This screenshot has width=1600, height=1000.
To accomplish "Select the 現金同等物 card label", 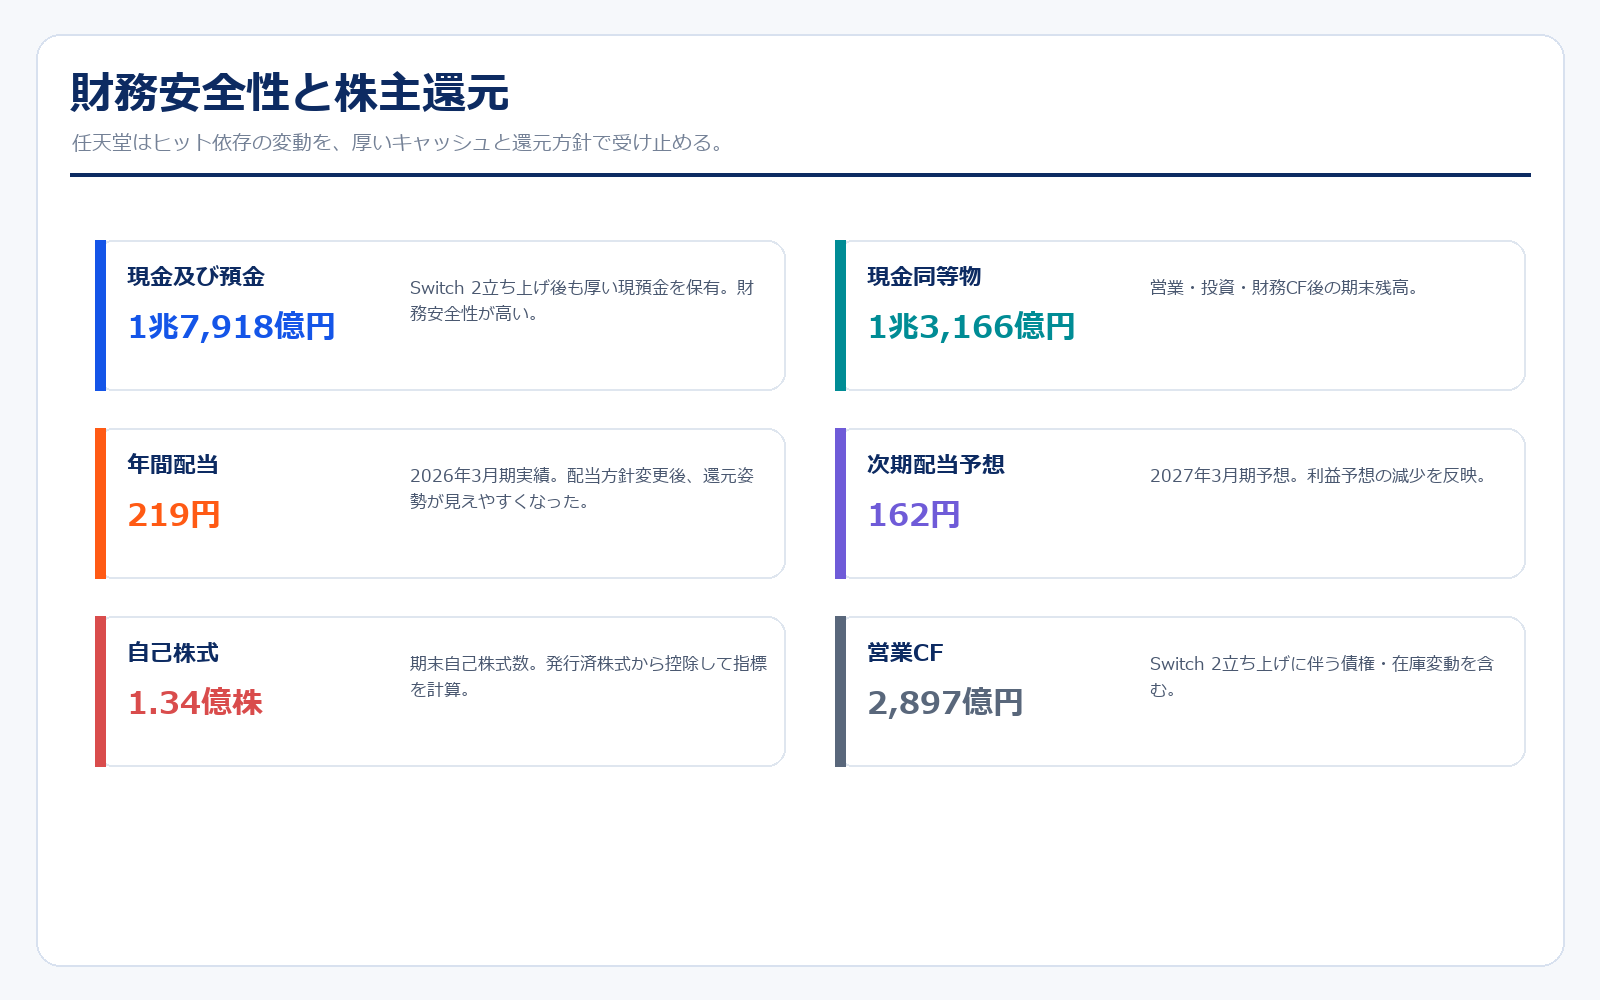I will coord(924,276).
